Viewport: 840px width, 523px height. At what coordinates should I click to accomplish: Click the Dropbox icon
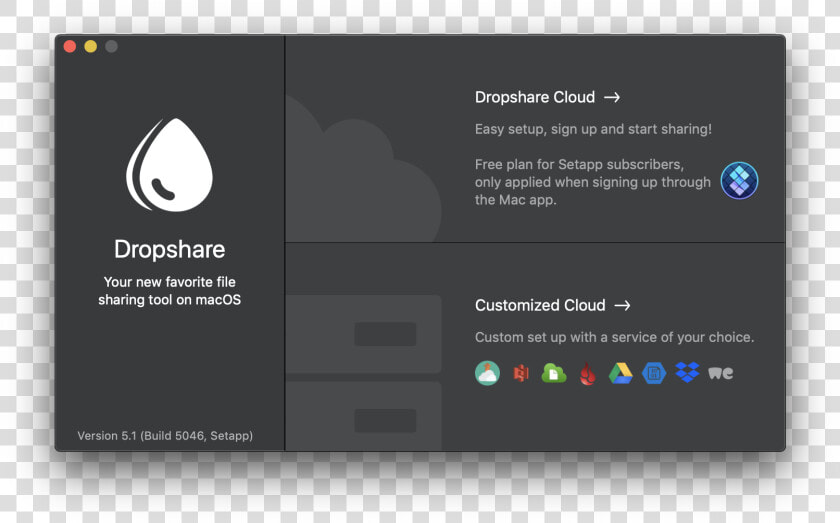(687, 372)
